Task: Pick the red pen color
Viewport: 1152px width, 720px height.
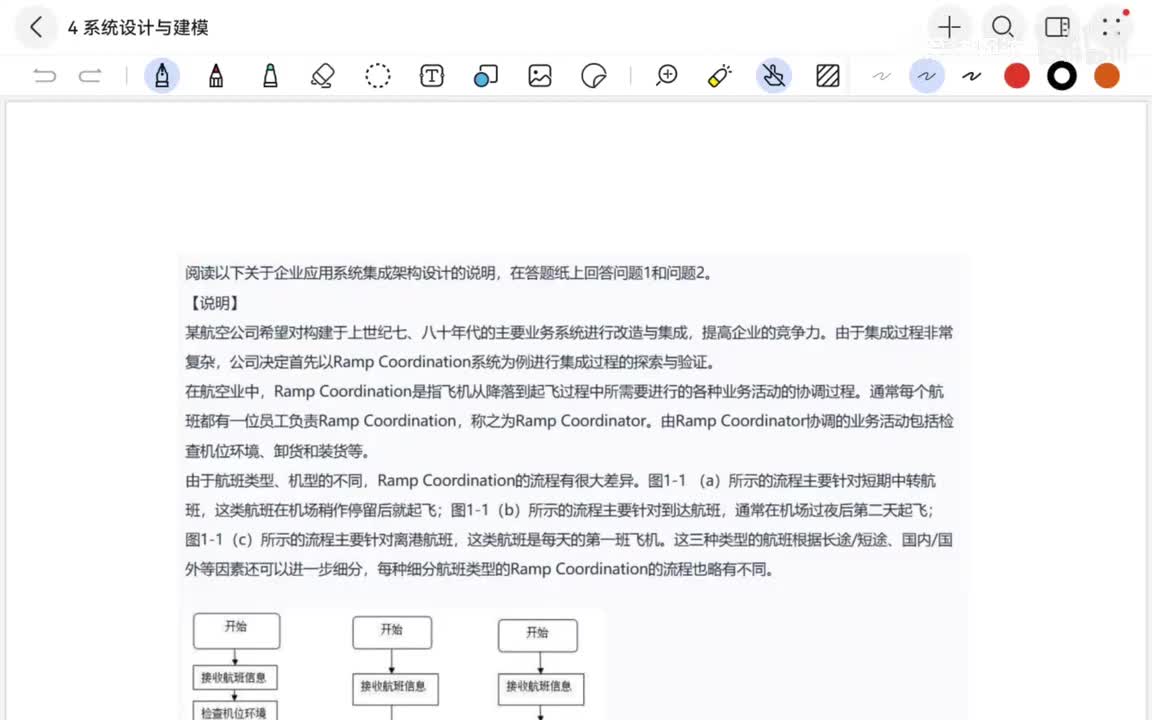Action: click(1017, 76)
